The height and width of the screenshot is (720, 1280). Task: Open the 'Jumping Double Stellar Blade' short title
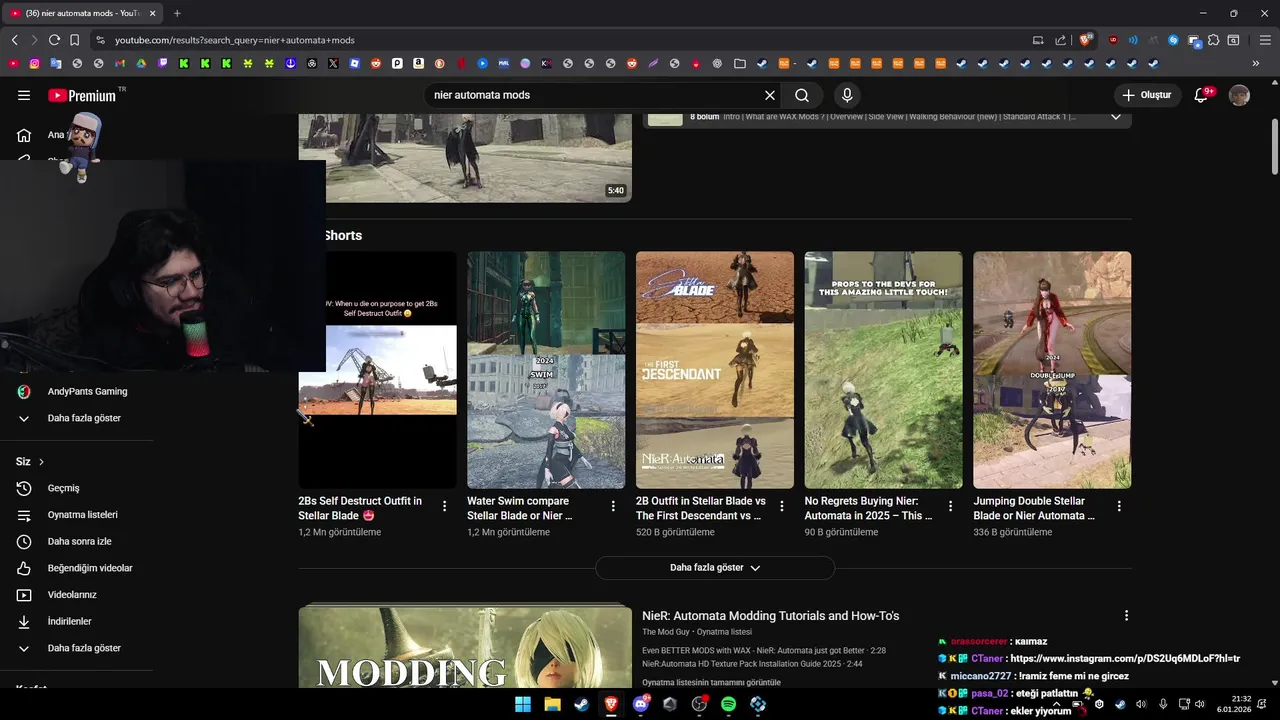tap(1034, 508)
